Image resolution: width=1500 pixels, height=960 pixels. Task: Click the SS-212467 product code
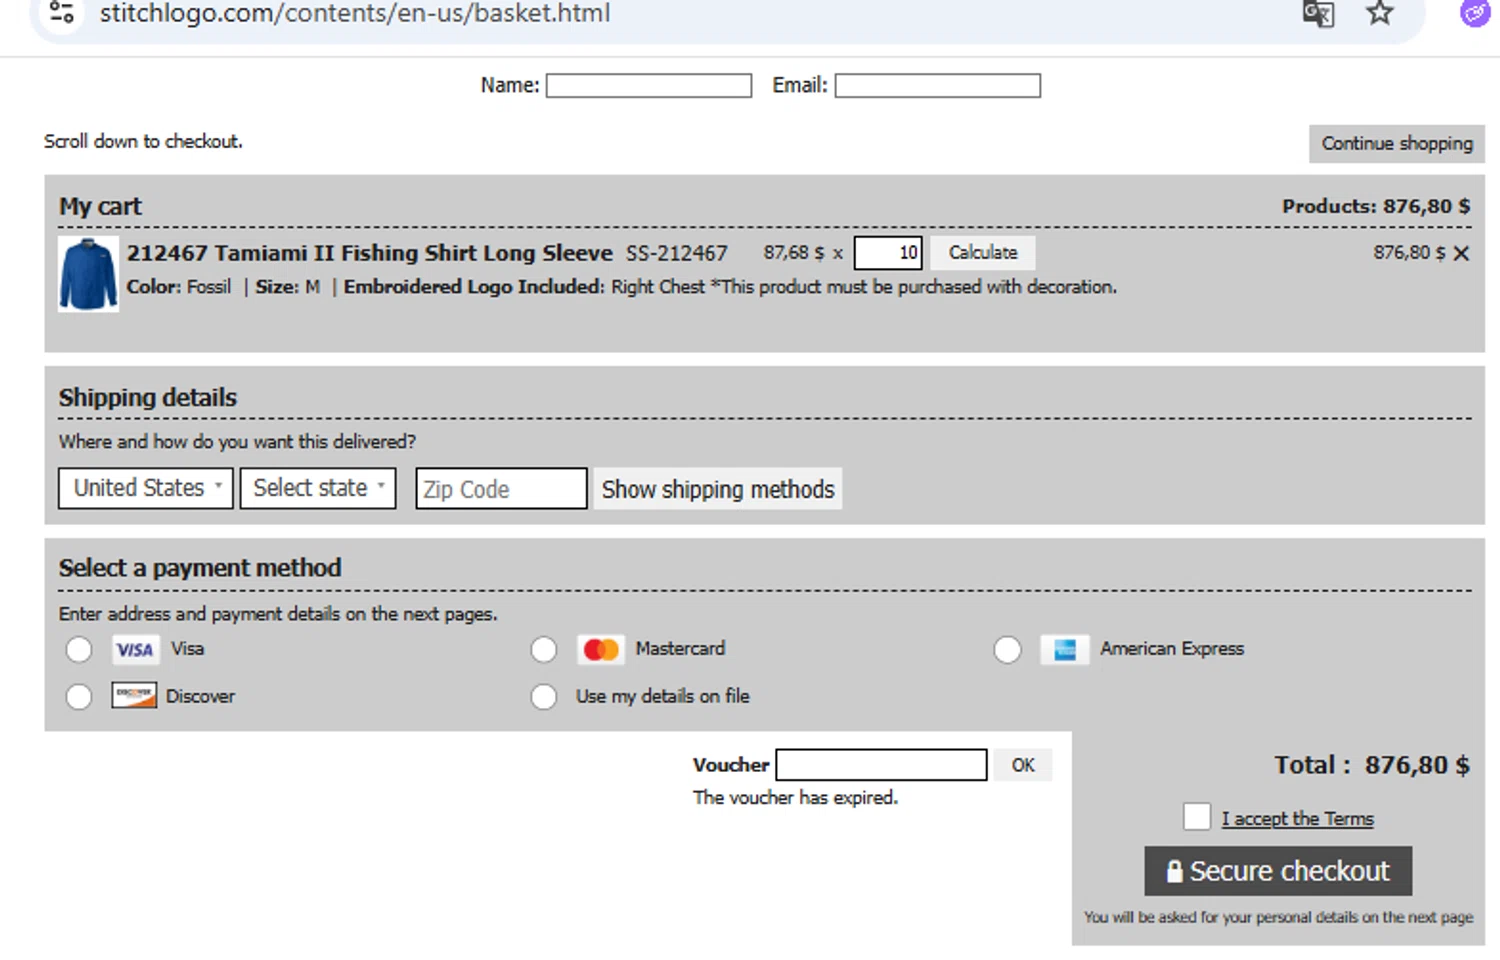pyautogui.click(x=677, y=254)
